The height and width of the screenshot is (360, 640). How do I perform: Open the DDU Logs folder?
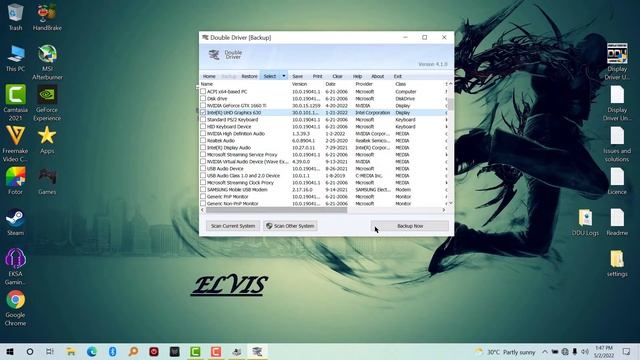[585, 222]
